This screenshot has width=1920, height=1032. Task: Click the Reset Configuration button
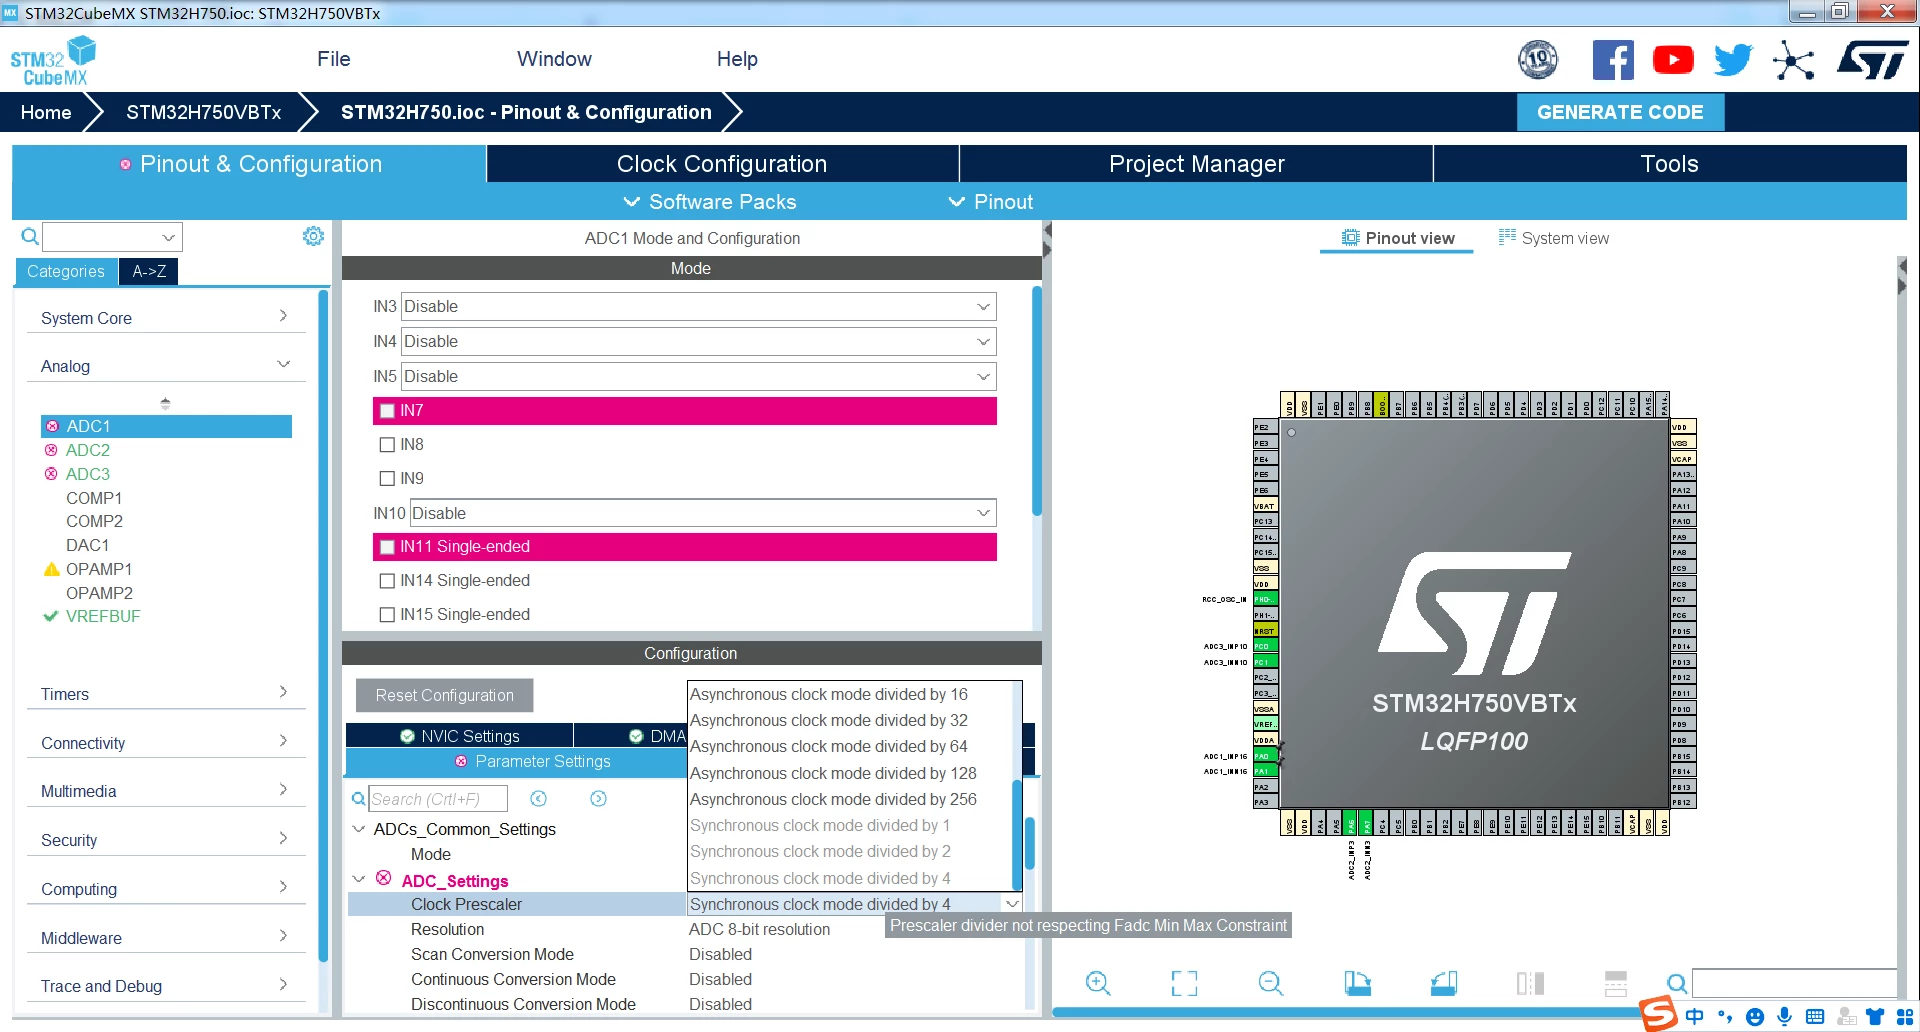coord(444,695)
